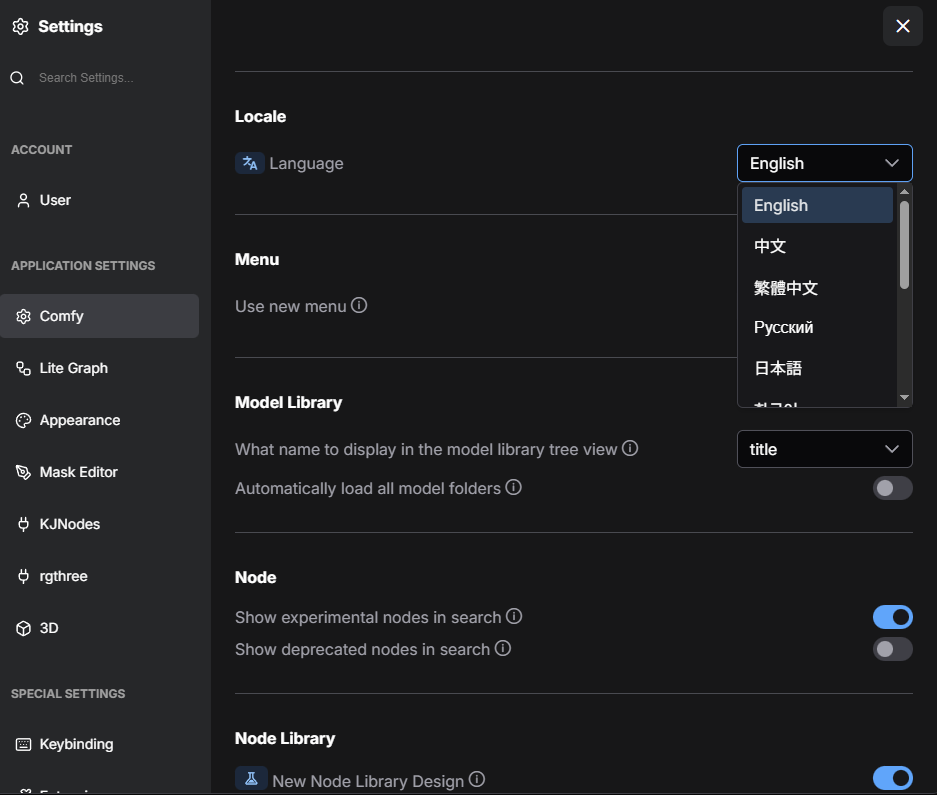The height and width of the screenshot is (795, 937).
Task: Click info icon beside Automatically load all model folders
Action: click(x=513, y=487)
